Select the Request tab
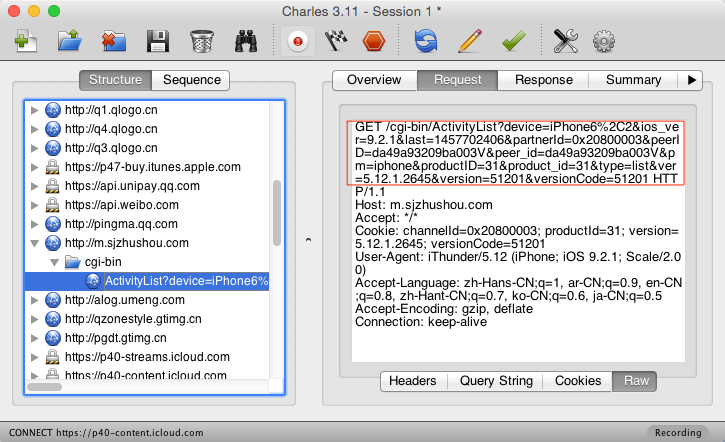Viewport: 725px width, 442px height. [x=457, y=80]
